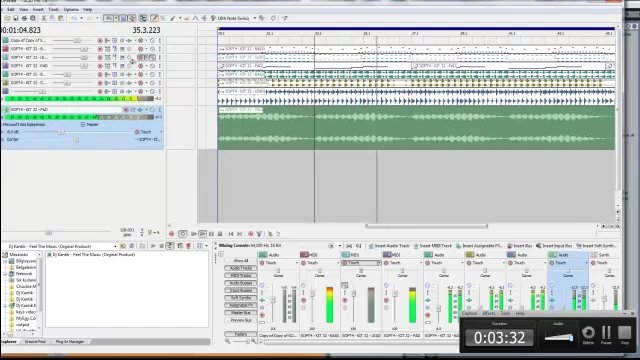The width and height of the screenshot is (640, 360).
Task: Toggle record arm on first track header
Action: tap(100, 41)
